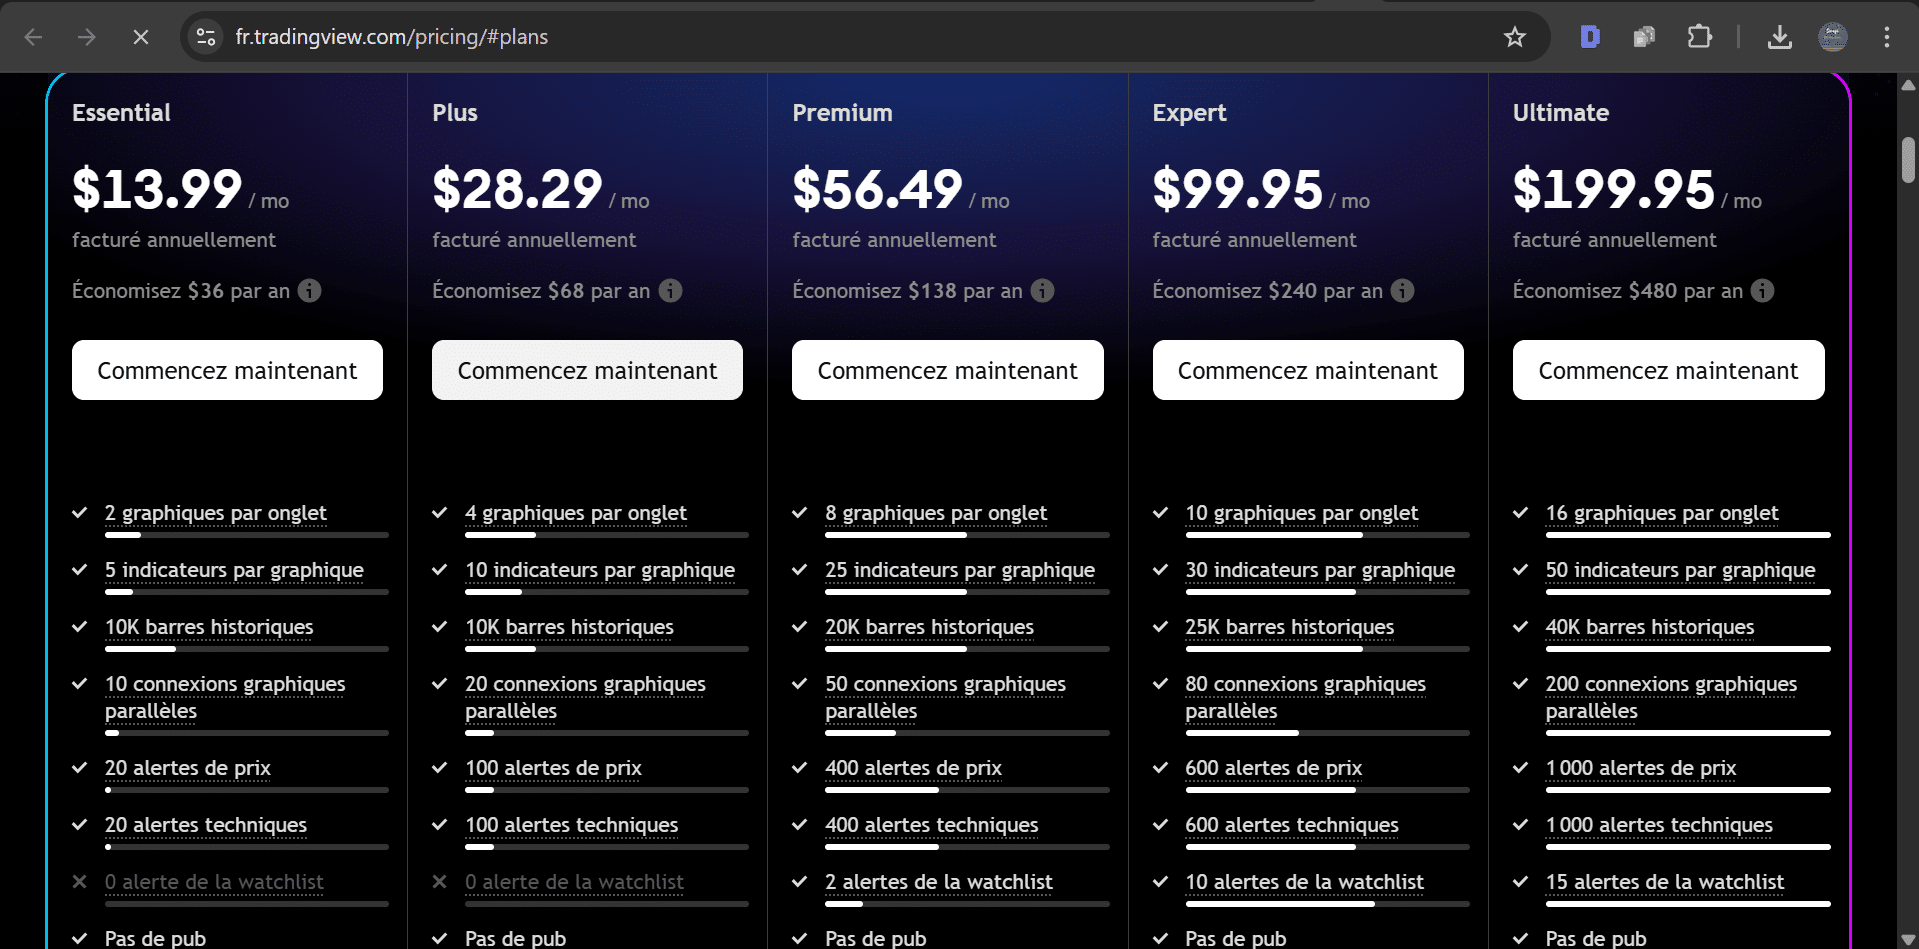Click the site information icon in address bar
The width and height of the screenshot is (1919, 949).
pyautogui.click(x=206, y=37)
